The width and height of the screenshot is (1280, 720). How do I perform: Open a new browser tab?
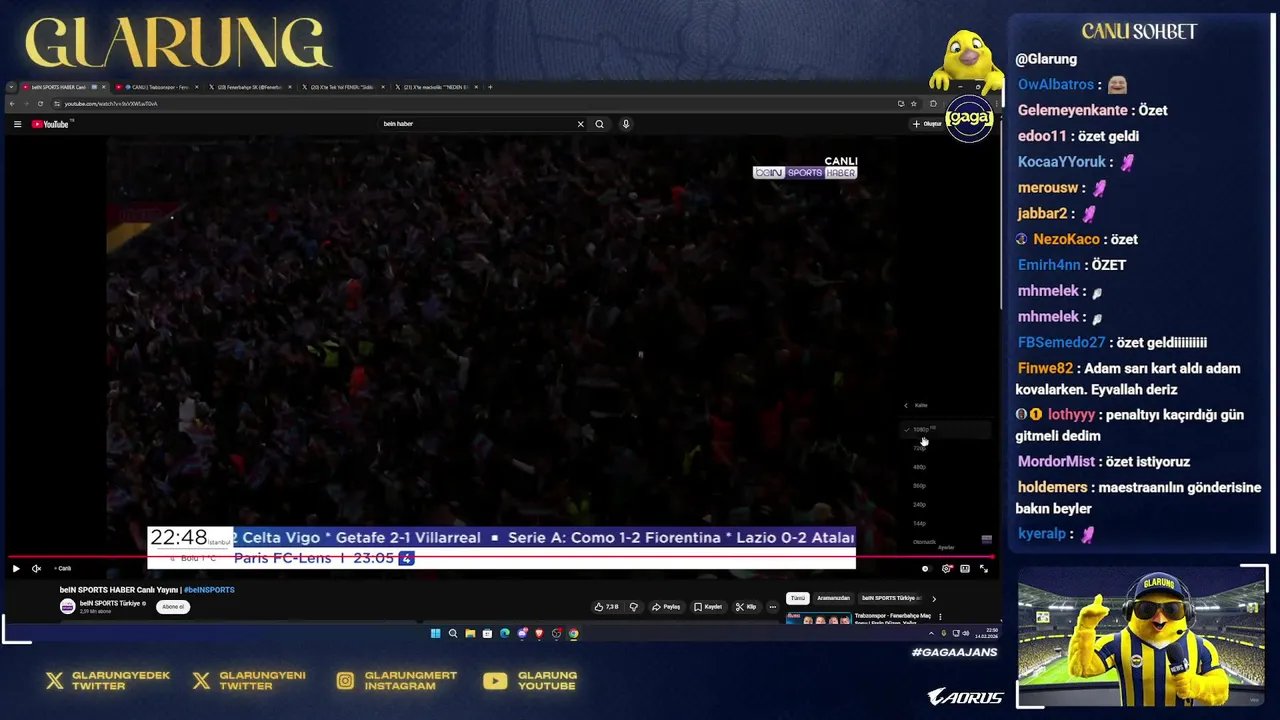490,87
